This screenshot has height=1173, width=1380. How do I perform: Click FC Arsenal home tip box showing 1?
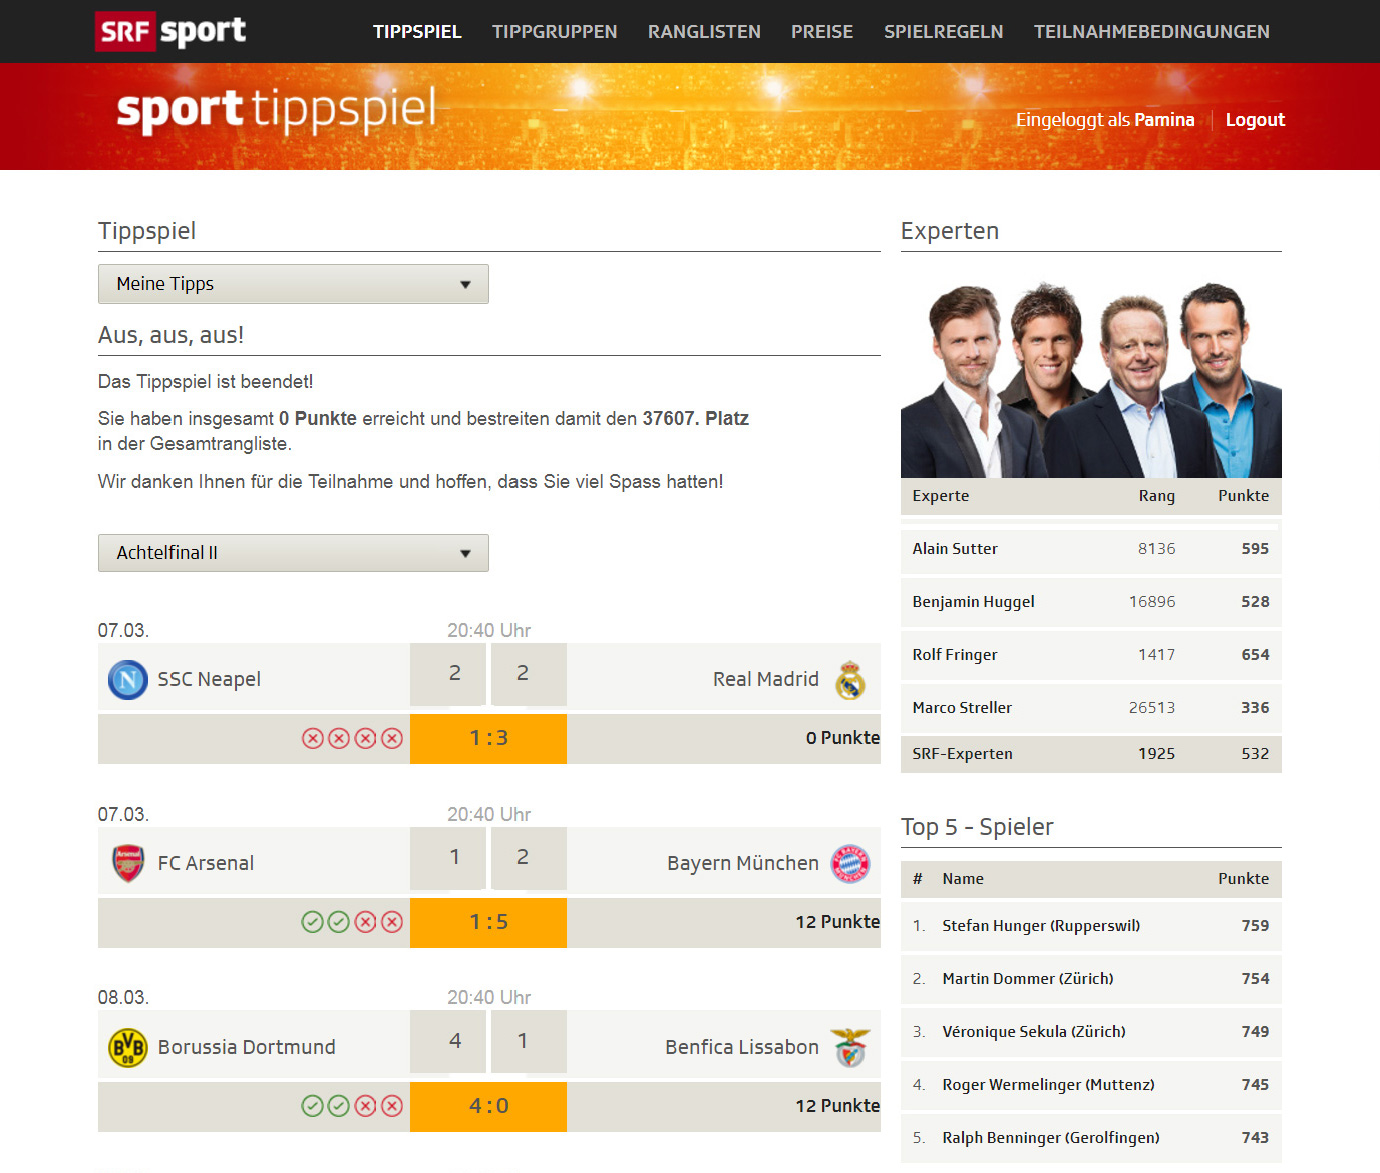(x=448, y=859)
